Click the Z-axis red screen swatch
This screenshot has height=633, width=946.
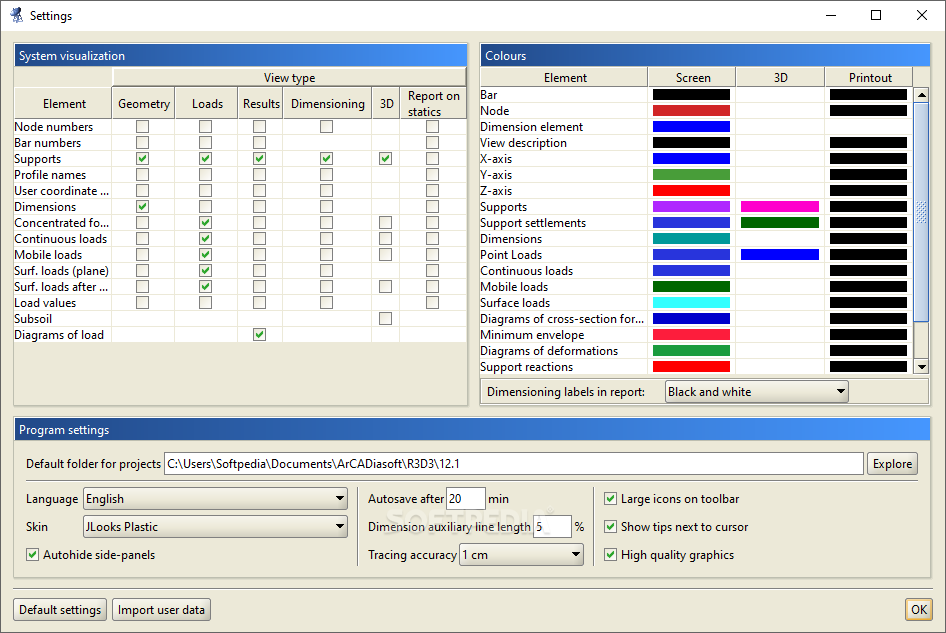point(691,191)
